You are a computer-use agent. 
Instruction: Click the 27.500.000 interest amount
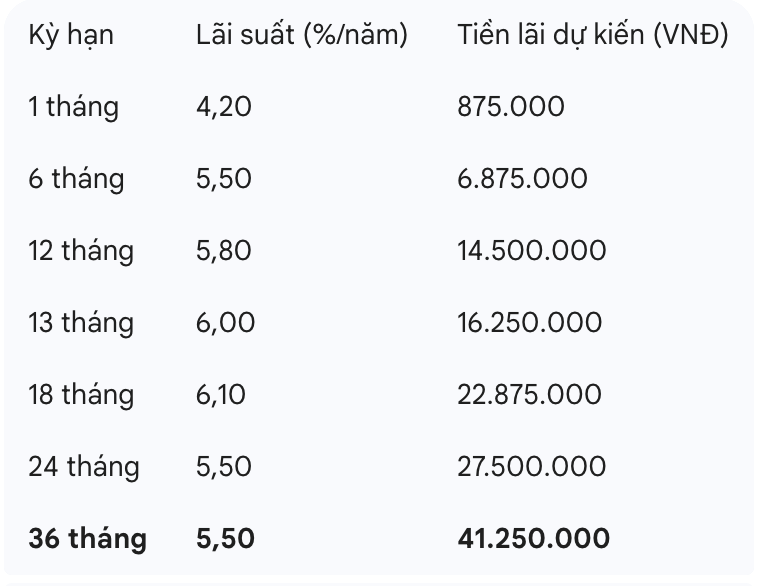pos(532,467)
